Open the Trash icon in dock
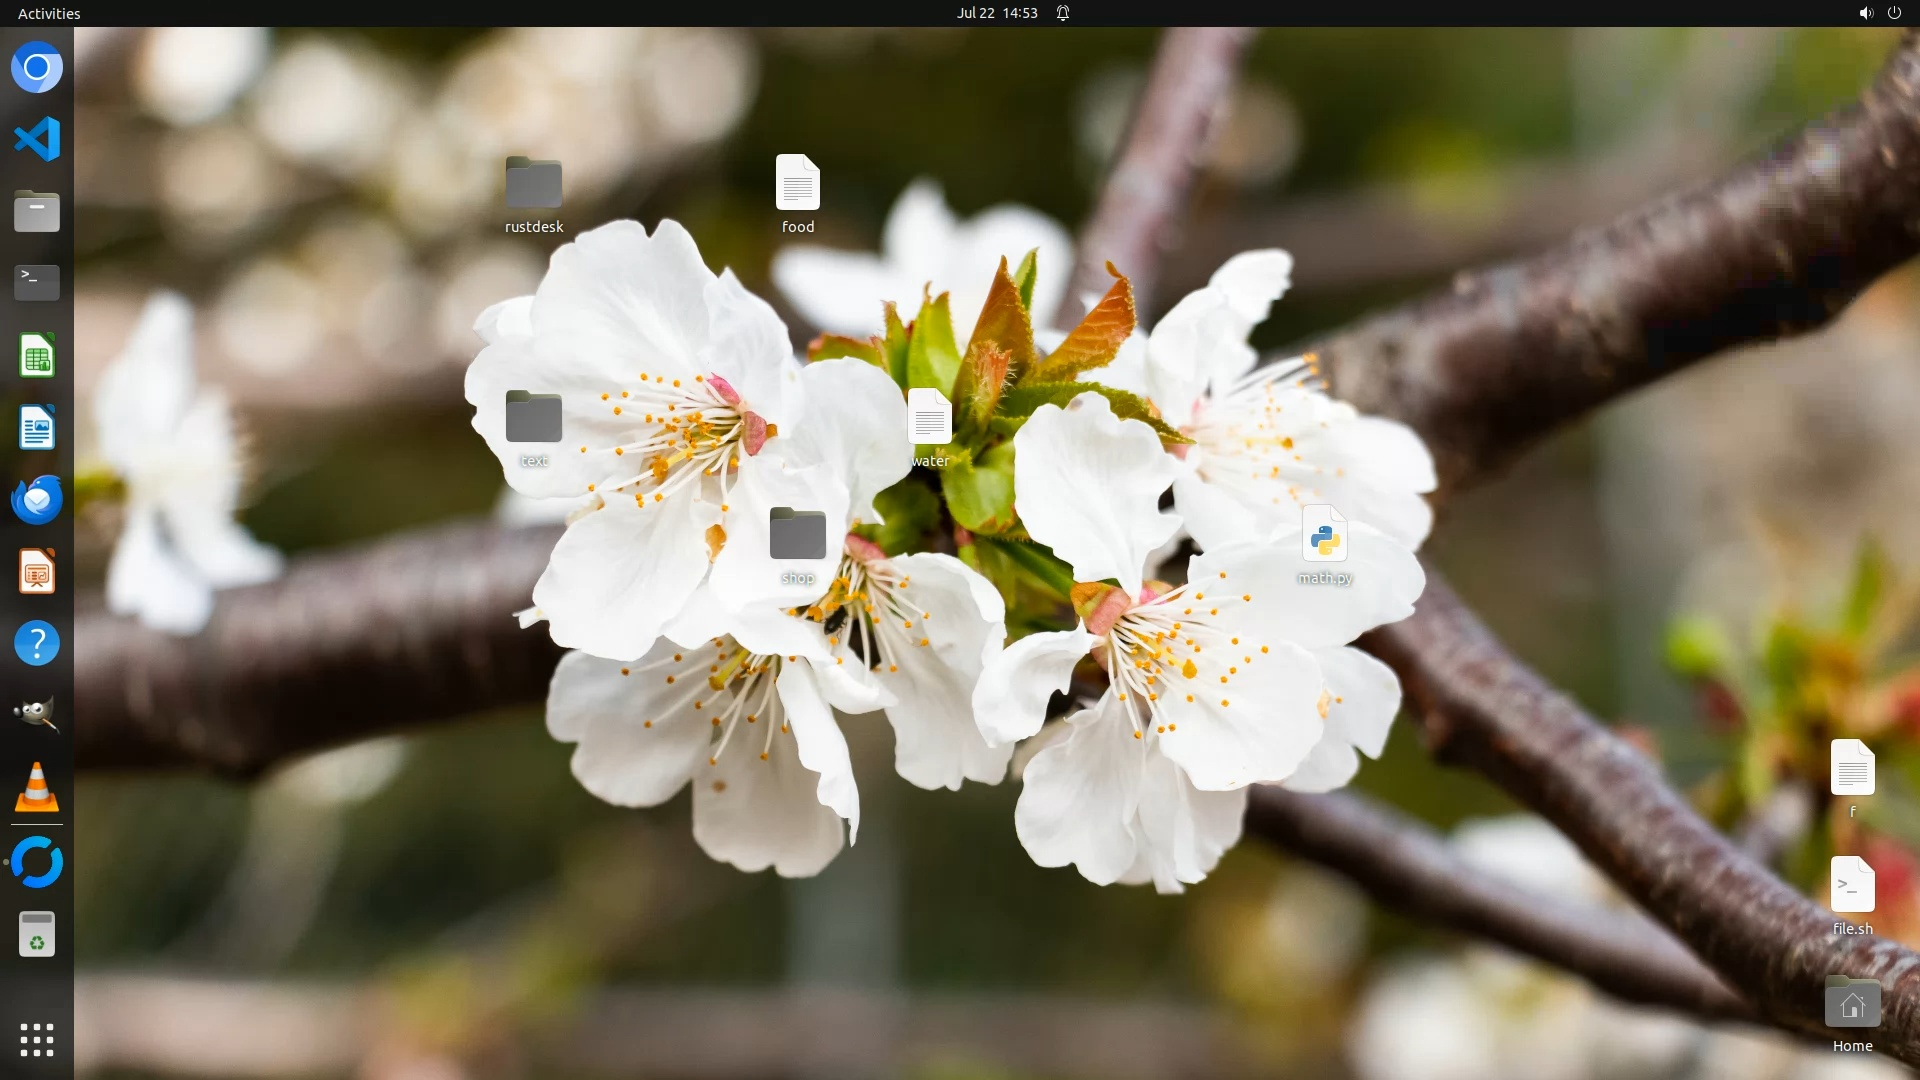This screenshot has height=1080, width=1920. click(x=37, y=935)
